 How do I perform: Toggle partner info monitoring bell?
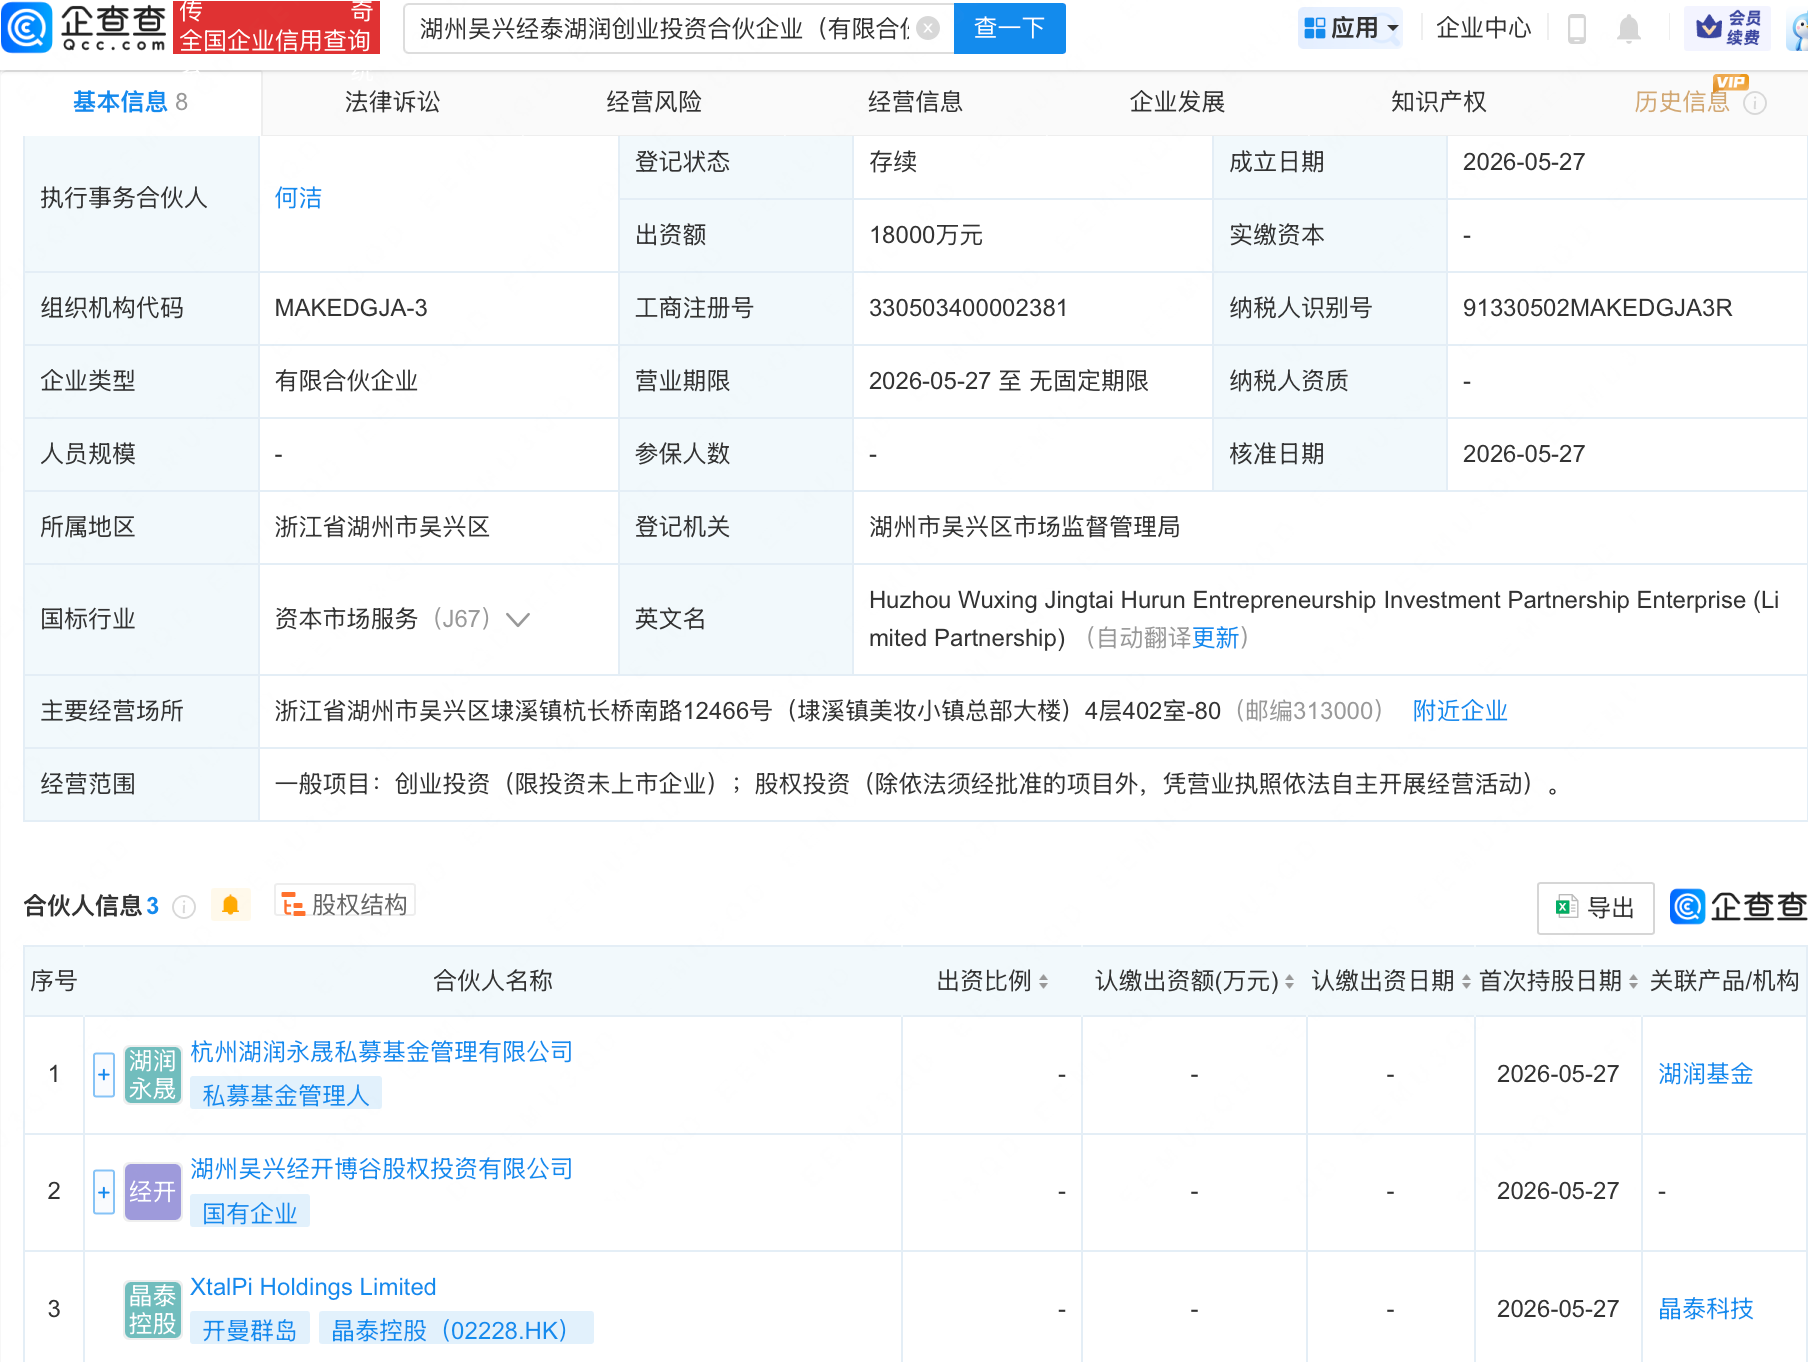pyautogui.click(x=230, y=905)
